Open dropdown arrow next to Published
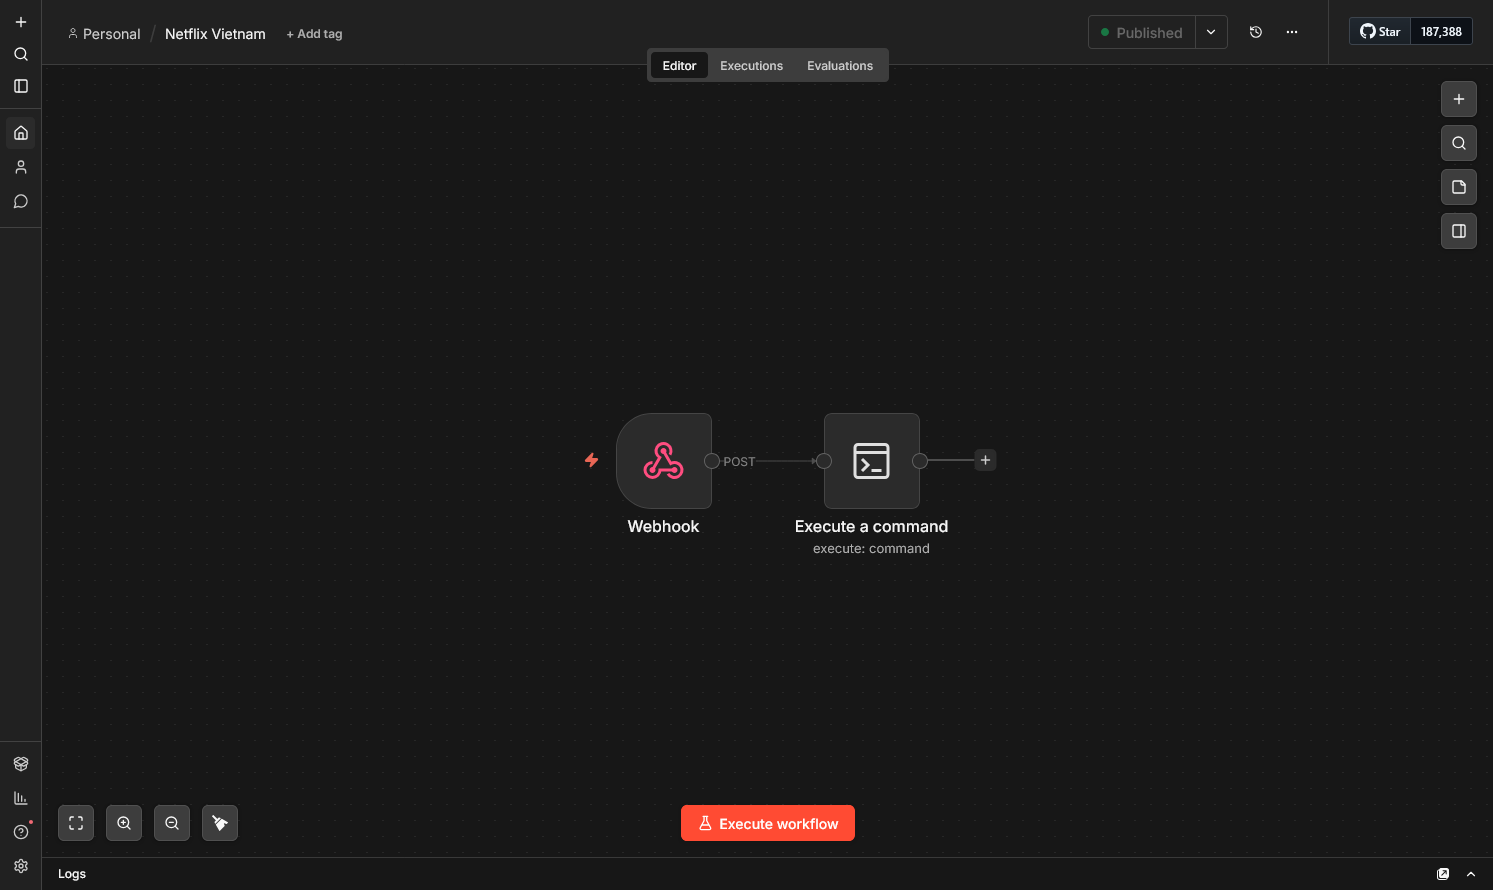This screenshot has height=890, width=1493. click(1211, 32)
